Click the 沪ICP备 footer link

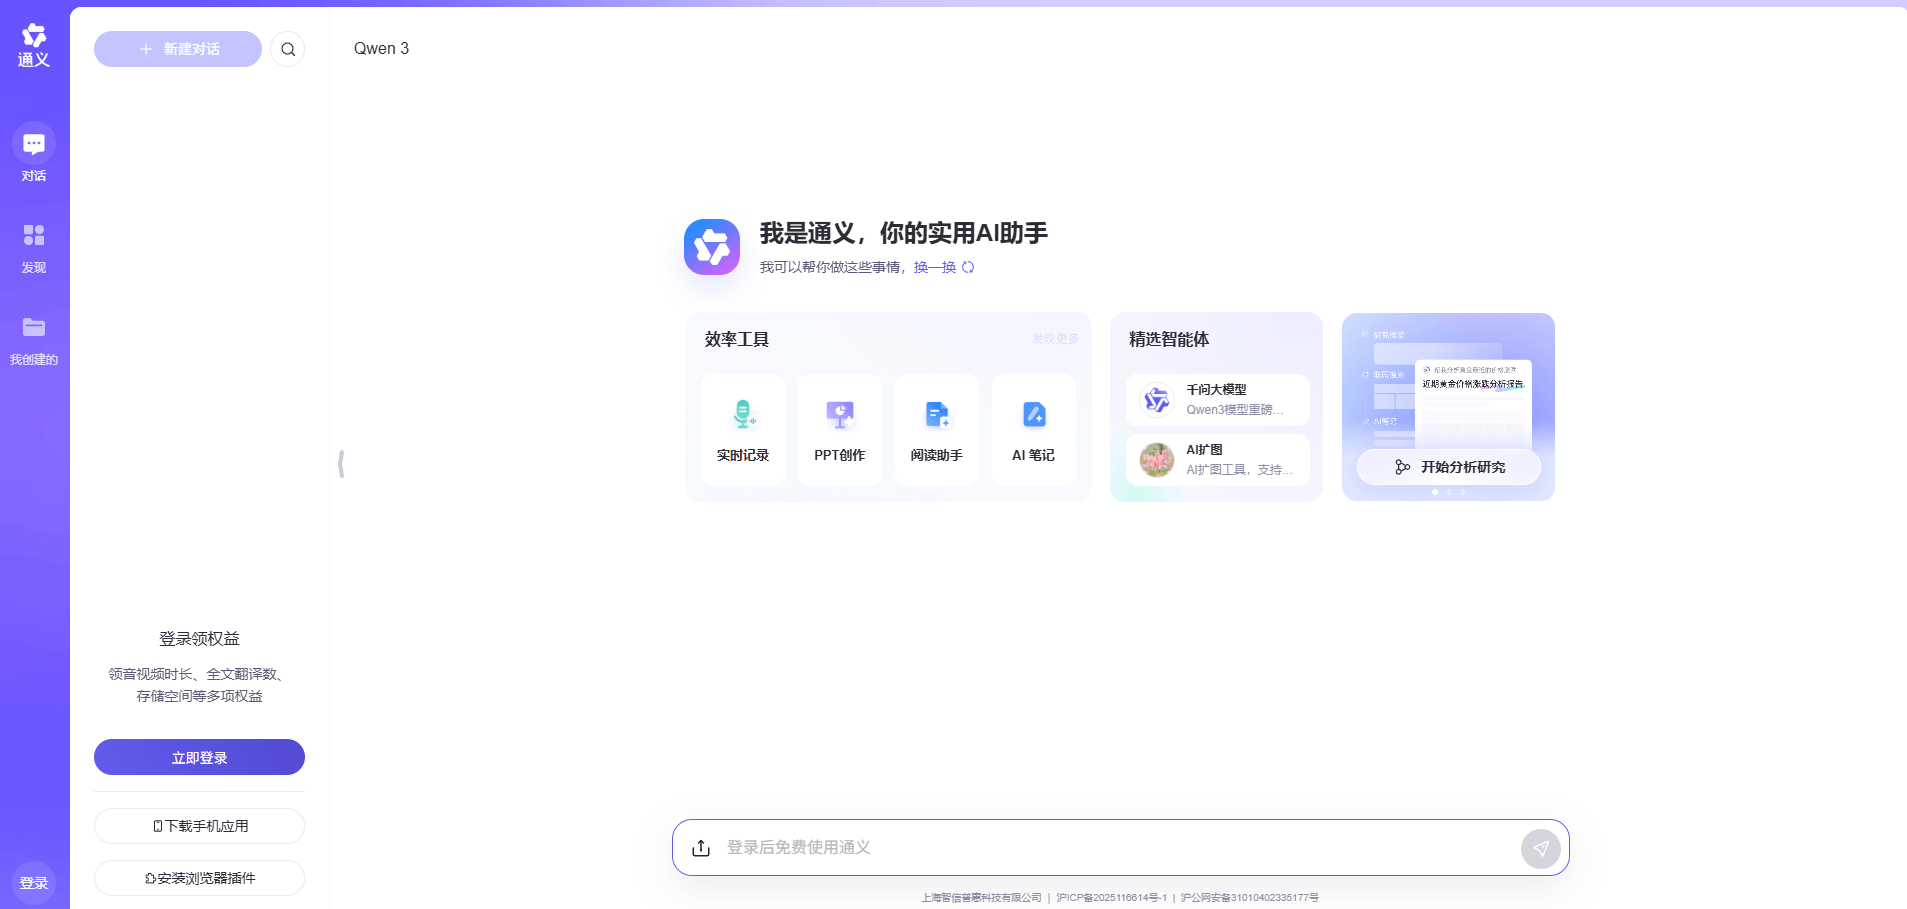[1112, 898]
